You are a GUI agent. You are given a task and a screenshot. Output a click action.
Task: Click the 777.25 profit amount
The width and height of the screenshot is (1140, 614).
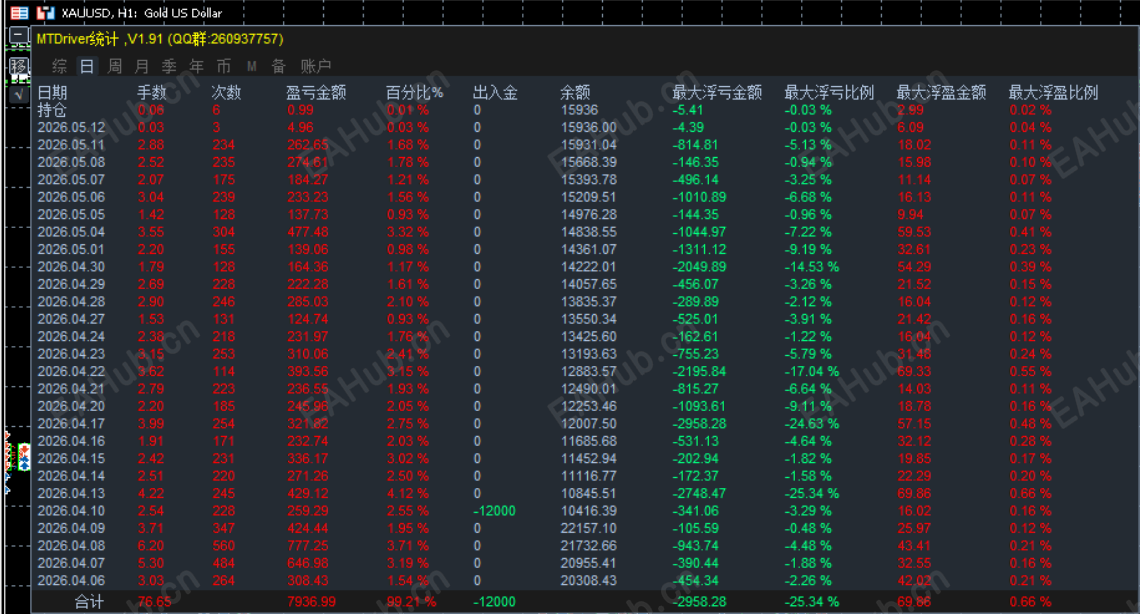308,546
